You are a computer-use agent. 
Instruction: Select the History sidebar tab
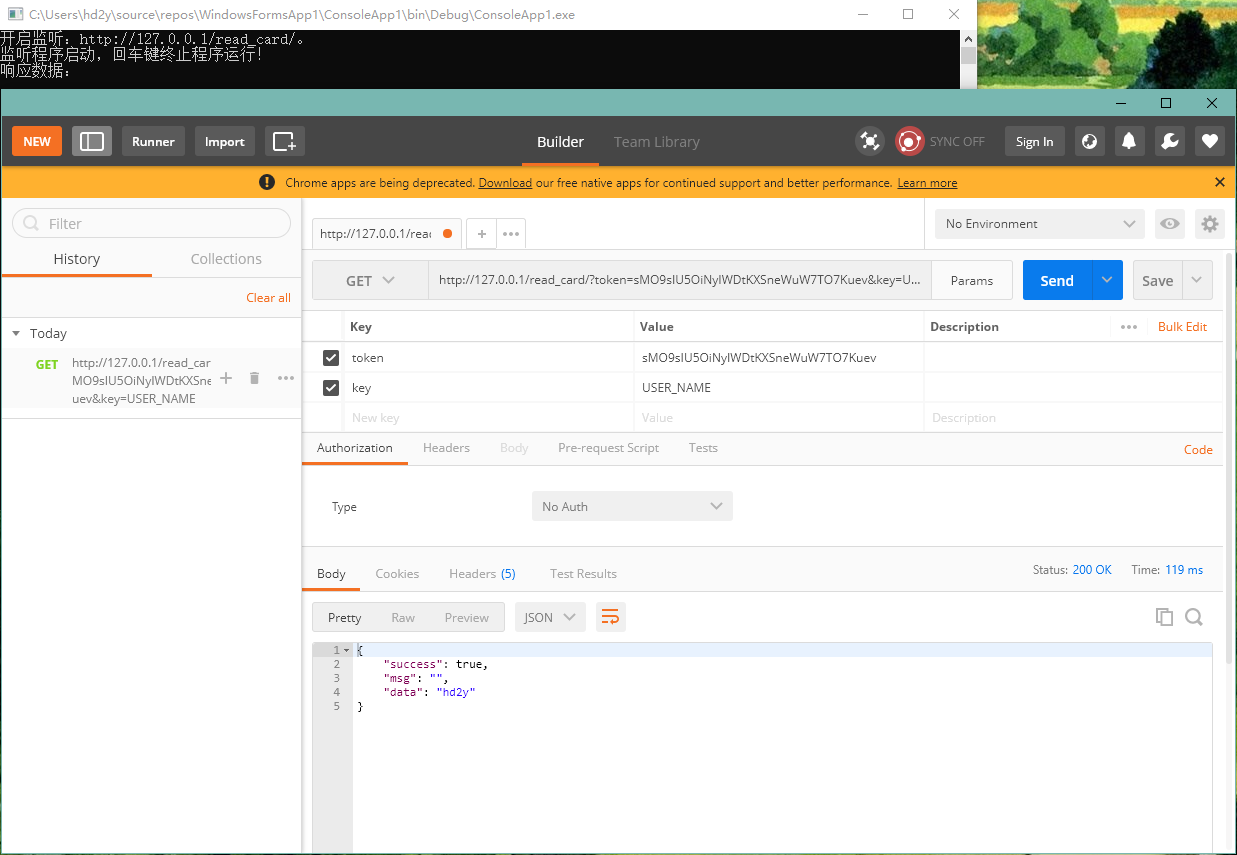(76, 258)
